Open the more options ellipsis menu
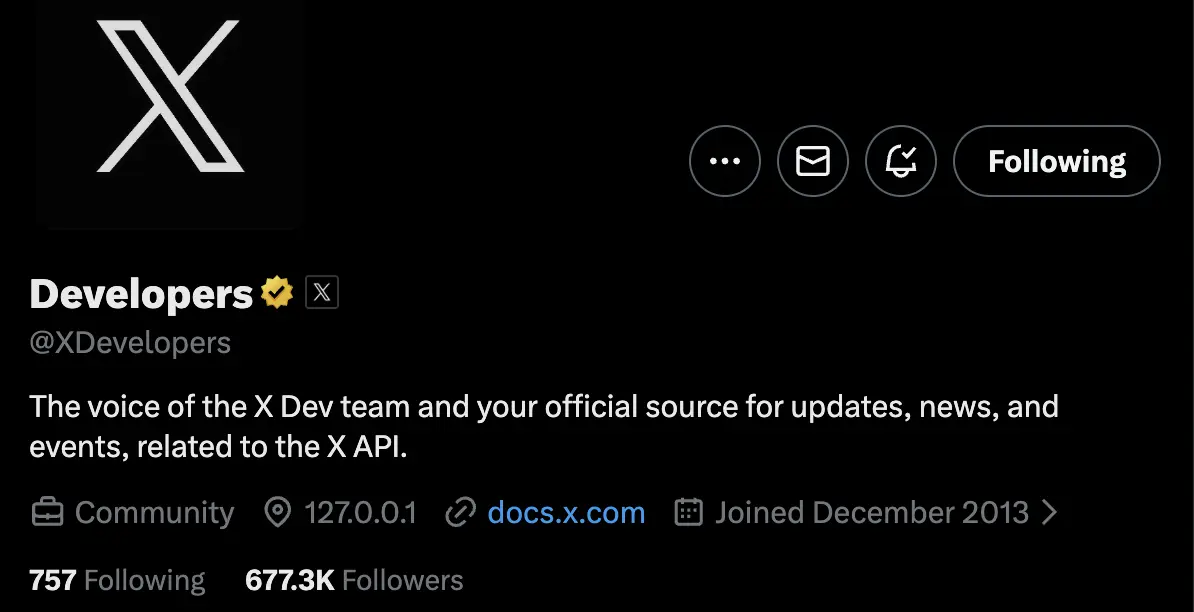Screen dimensions: 1194x612 click(x=725, y=161)
